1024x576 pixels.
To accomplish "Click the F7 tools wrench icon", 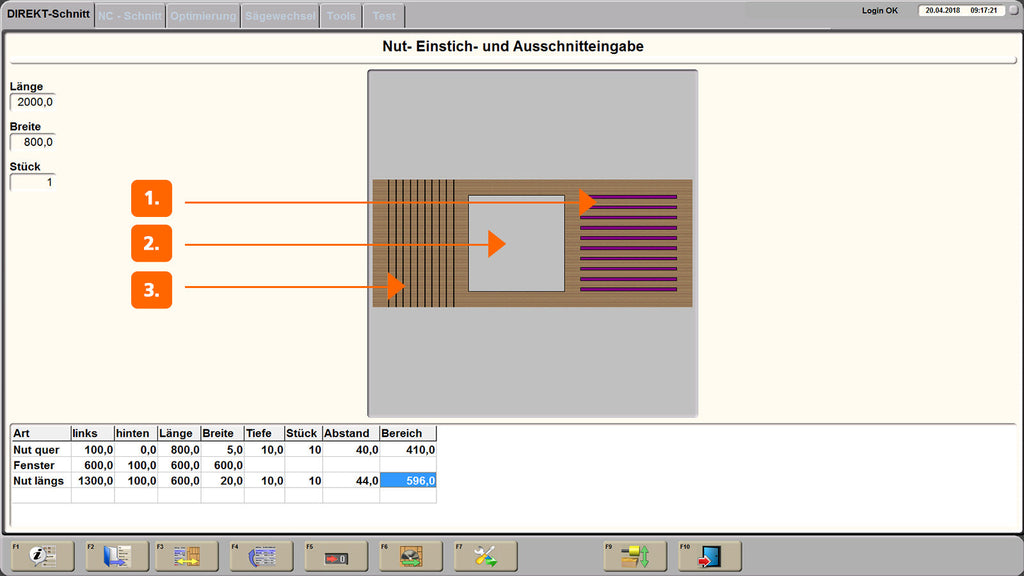I will click(486, 556).
